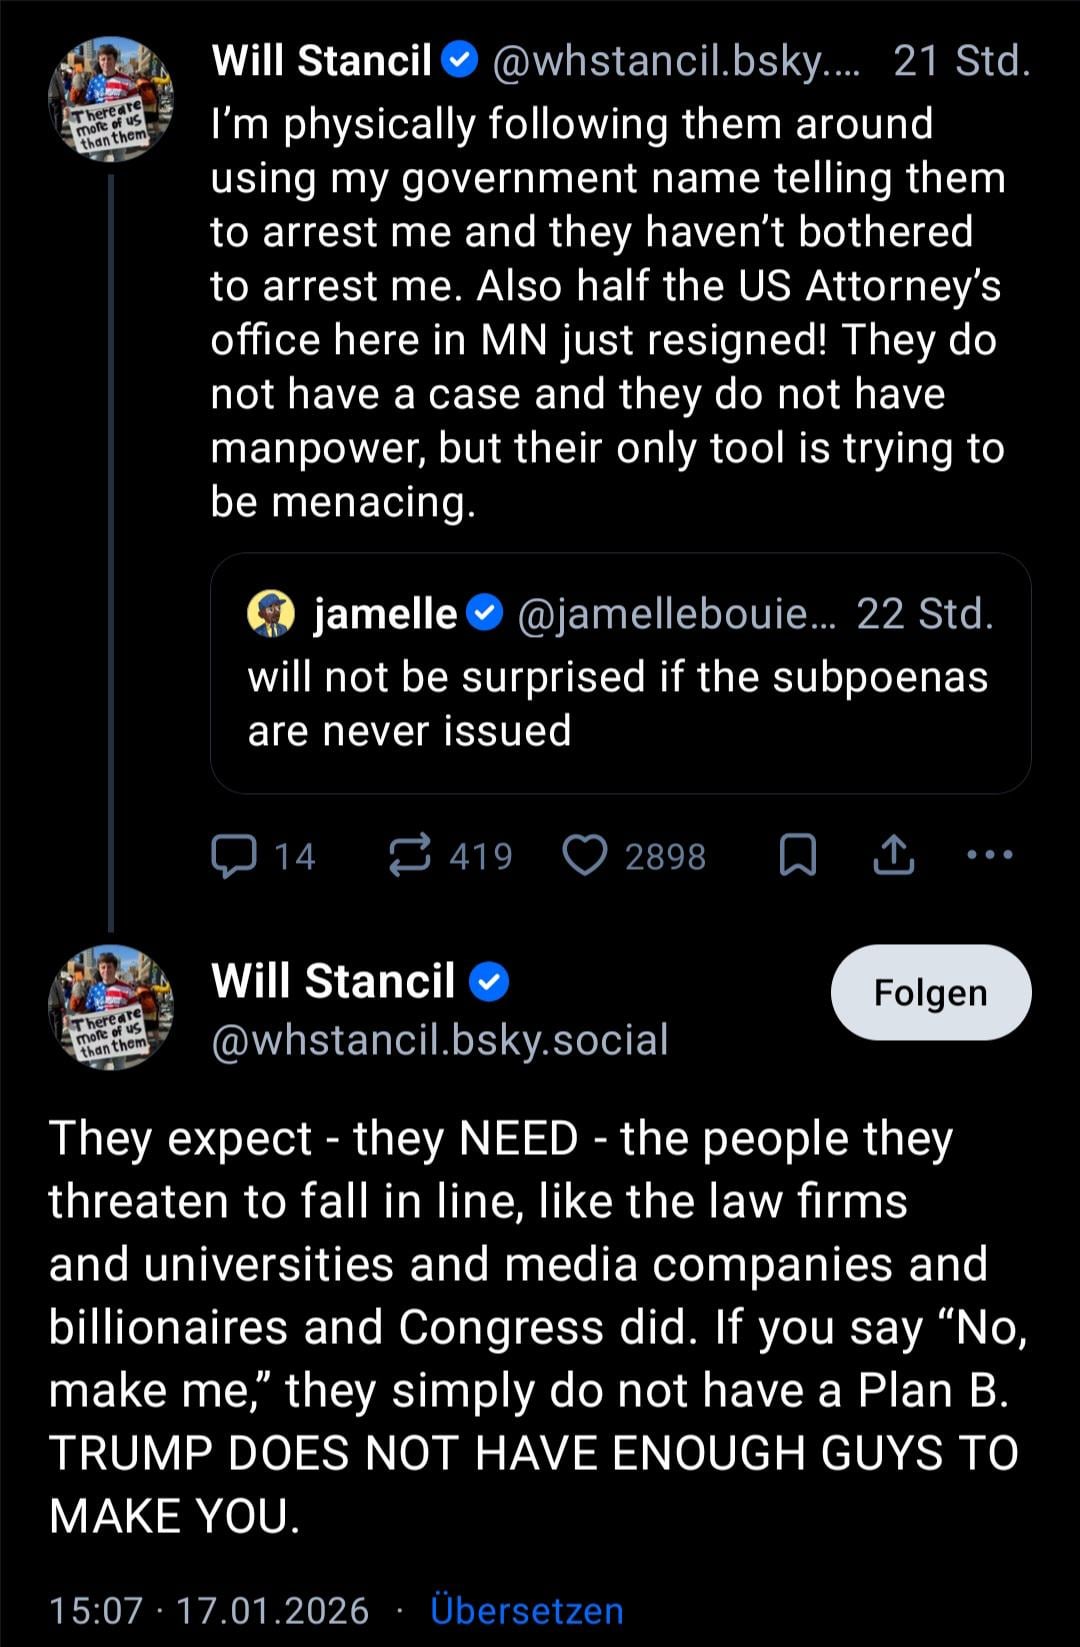Click the blue verified badge beside jamelle
The width and height of the screenshot is (1080, 1647).
click(x=486, y=613)
